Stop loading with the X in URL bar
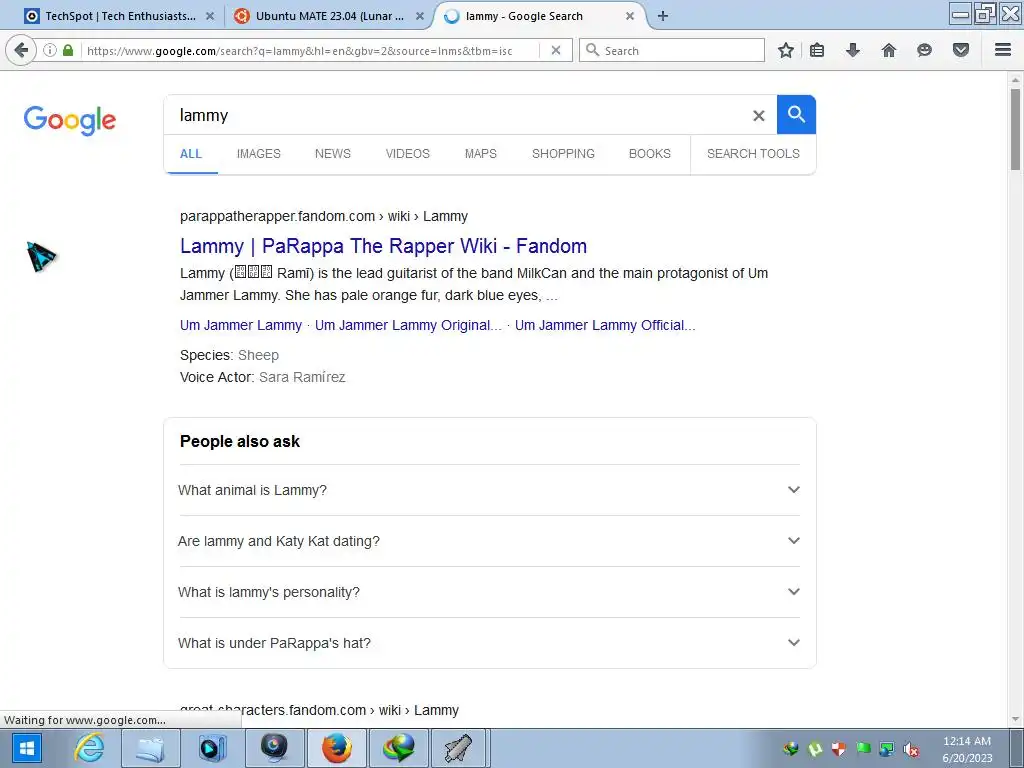This screenshot has height=768, width=1024. (x=556, y=50)
